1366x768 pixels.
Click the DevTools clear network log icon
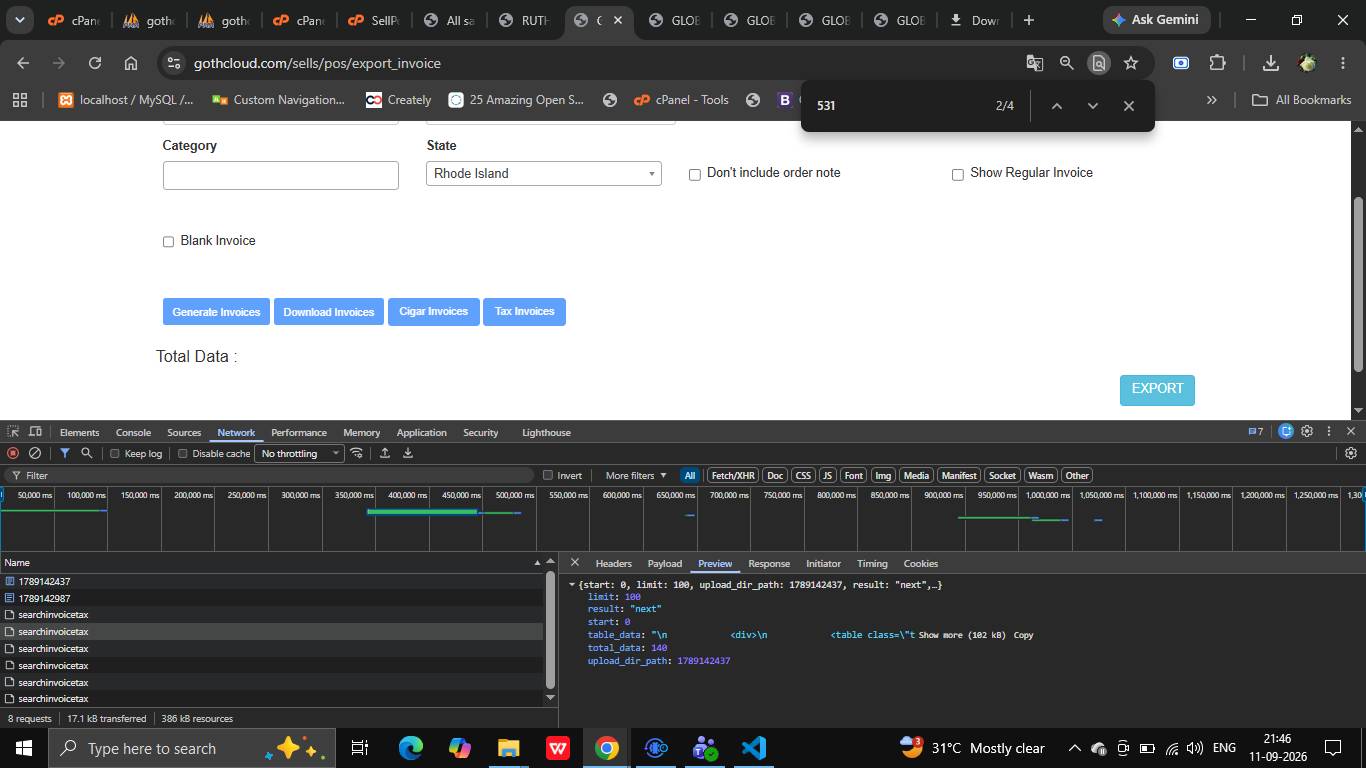(35, 453)
